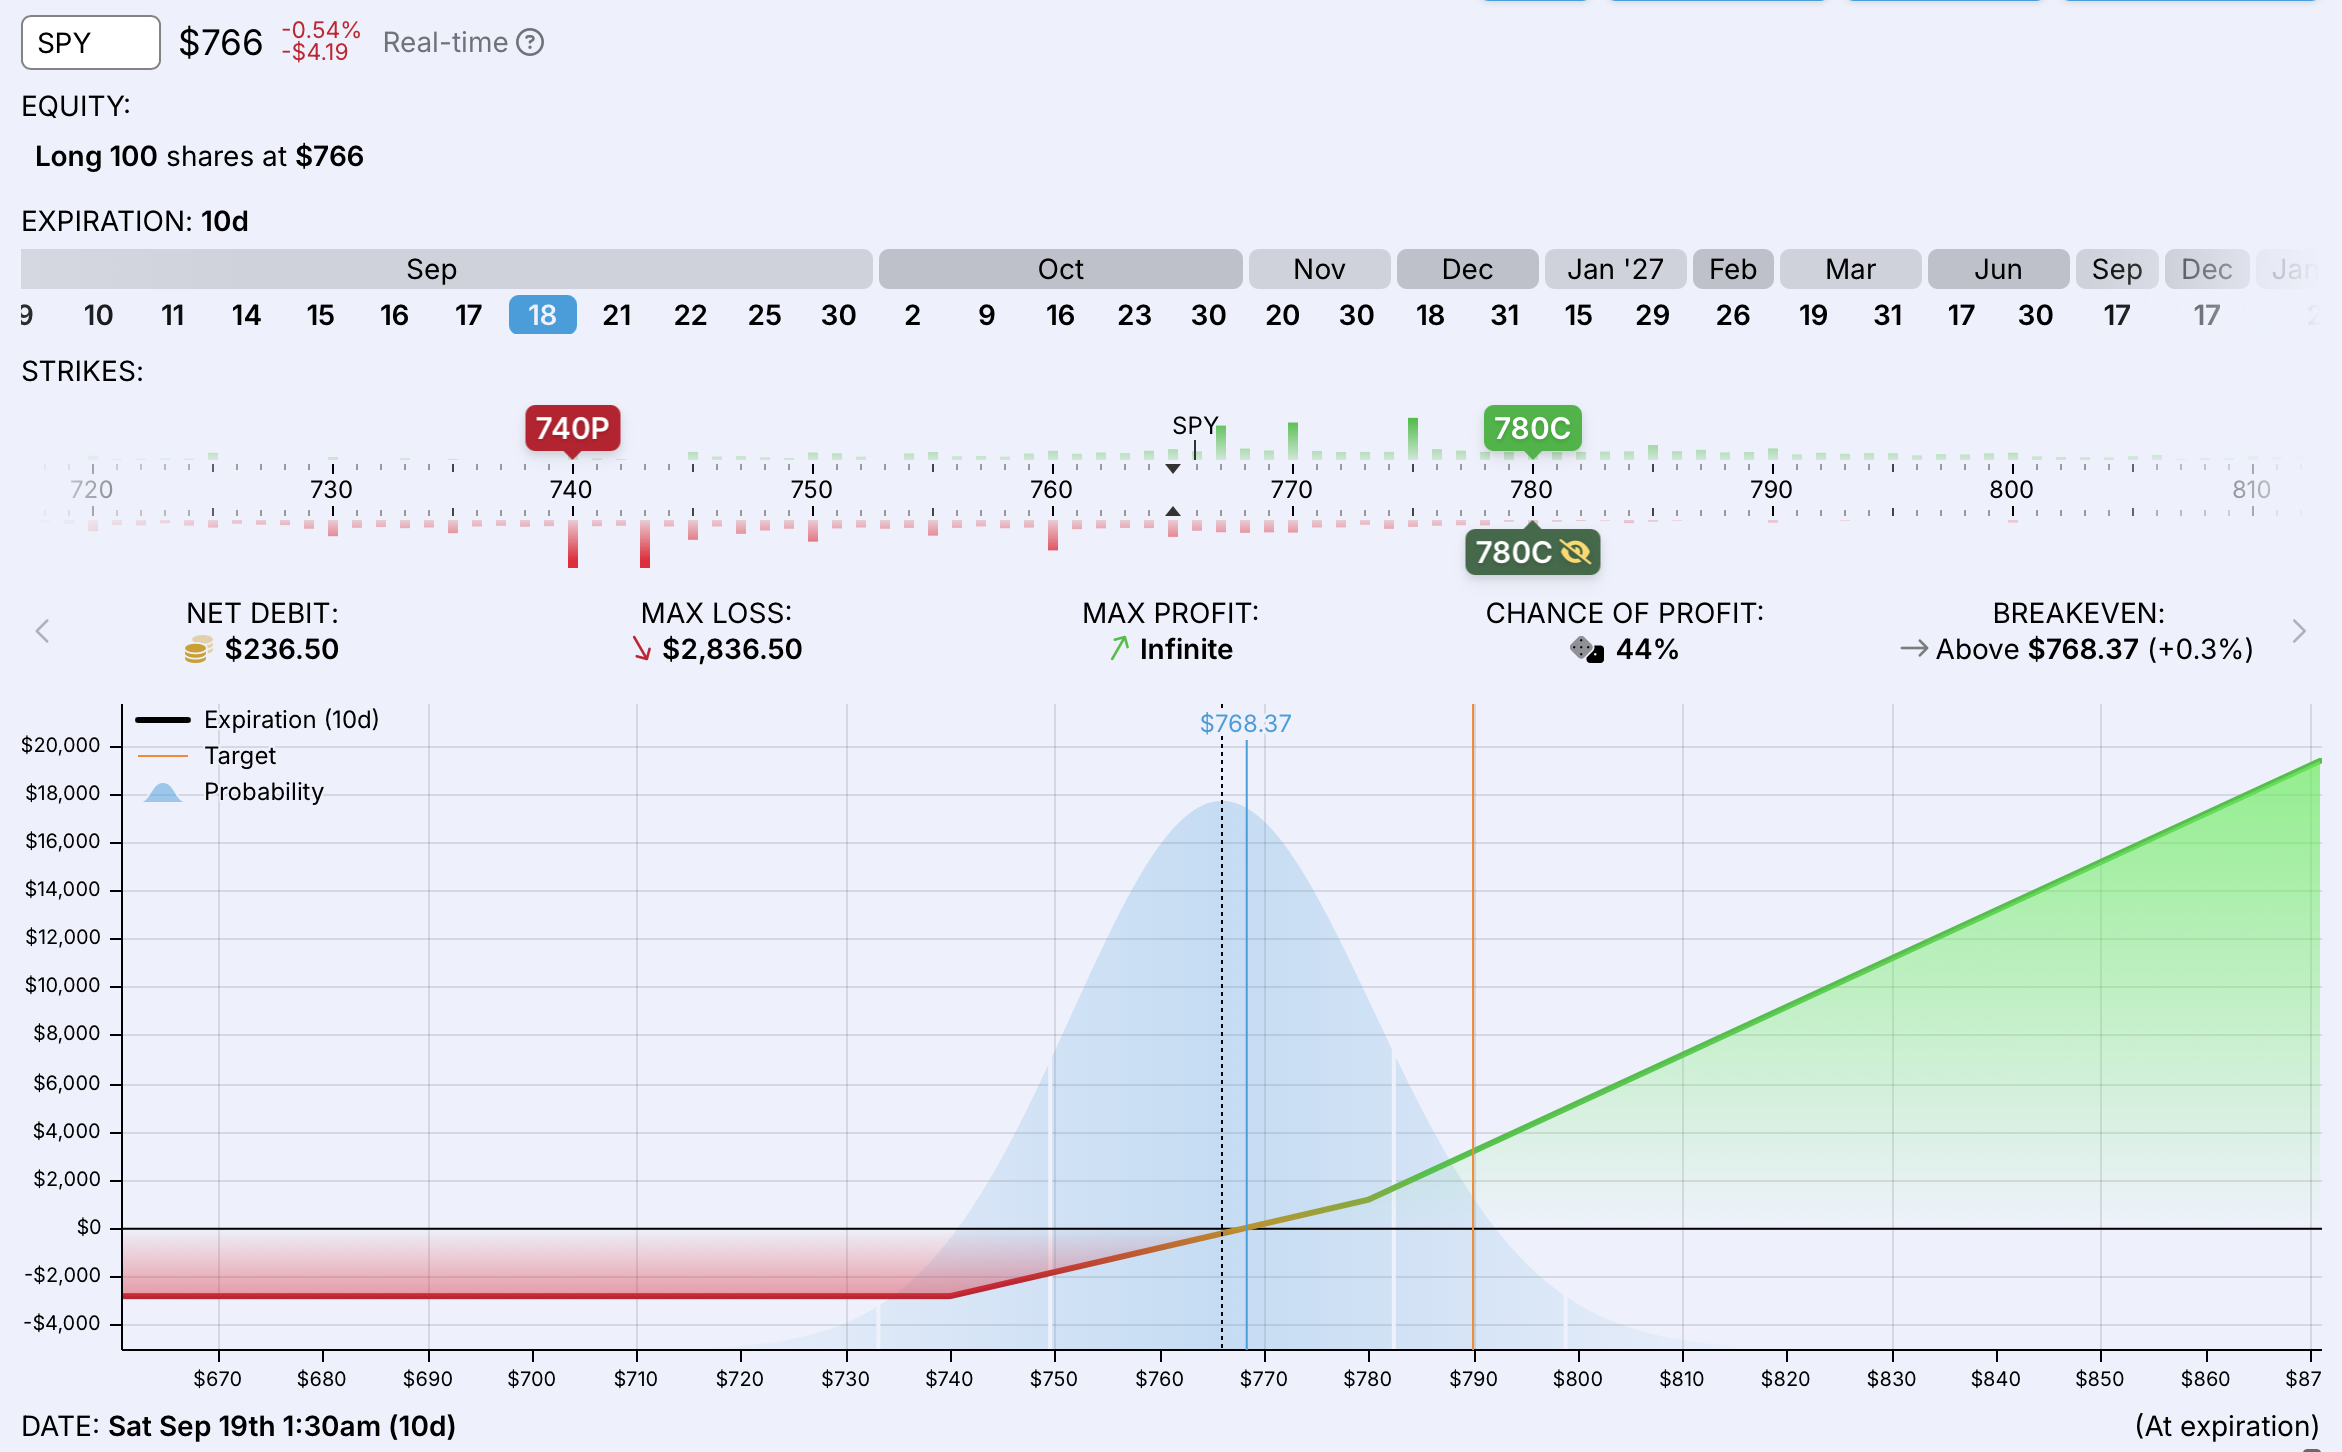Choose the October 2 expiration date
Screen dimensions: 2342x1452
click(x=912, y=315)
